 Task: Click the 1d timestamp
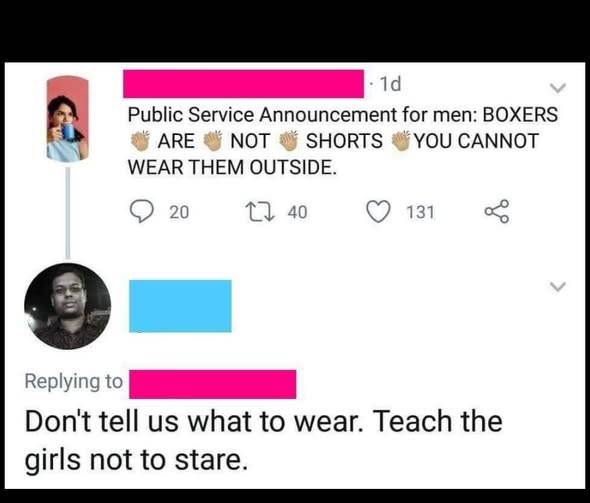[390, 84]
